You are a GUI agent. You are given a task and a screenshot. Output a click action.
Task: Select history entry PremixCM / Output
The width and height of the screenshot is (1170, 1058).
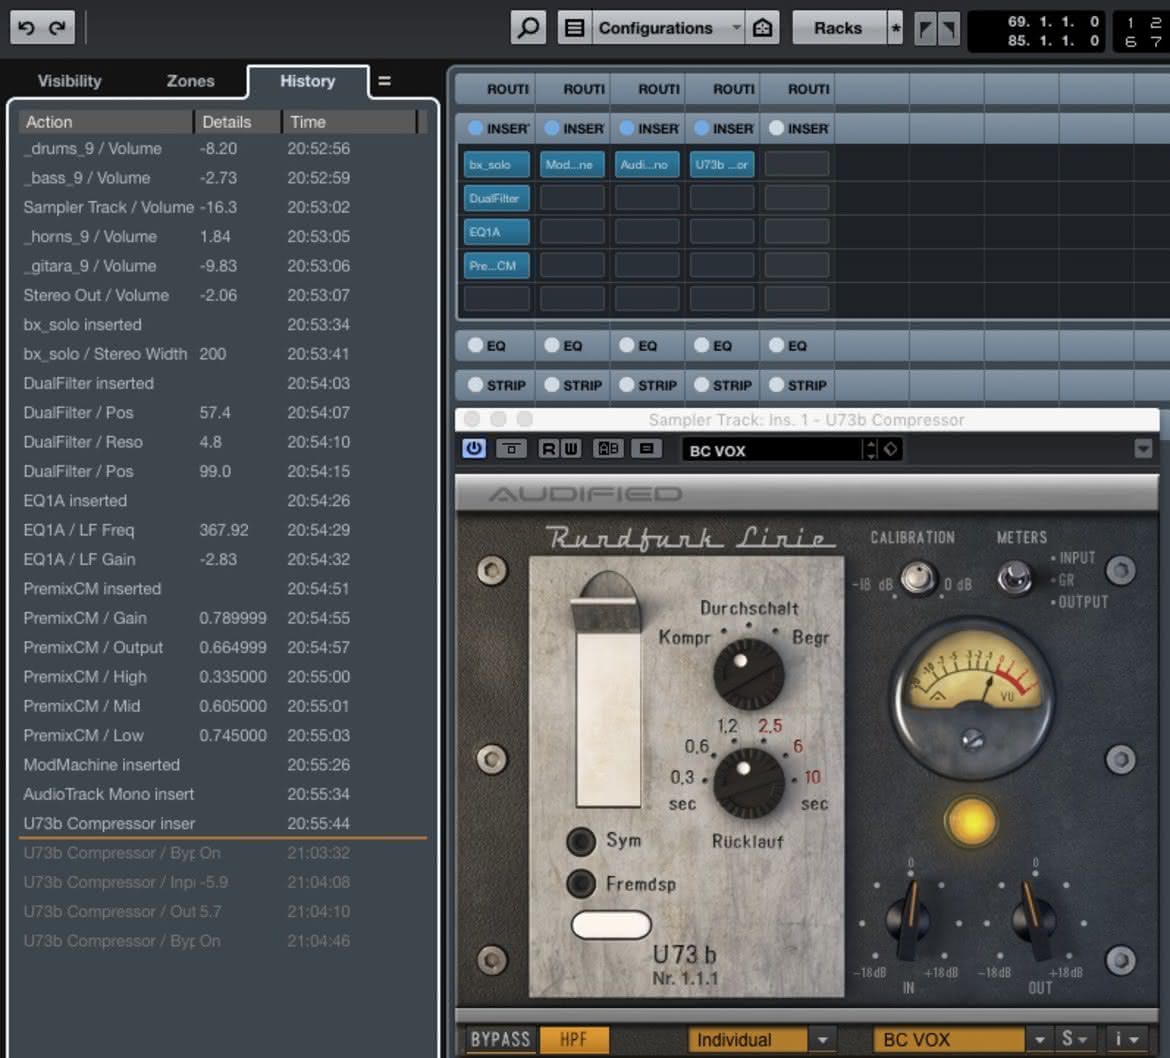tap(222, 647)
